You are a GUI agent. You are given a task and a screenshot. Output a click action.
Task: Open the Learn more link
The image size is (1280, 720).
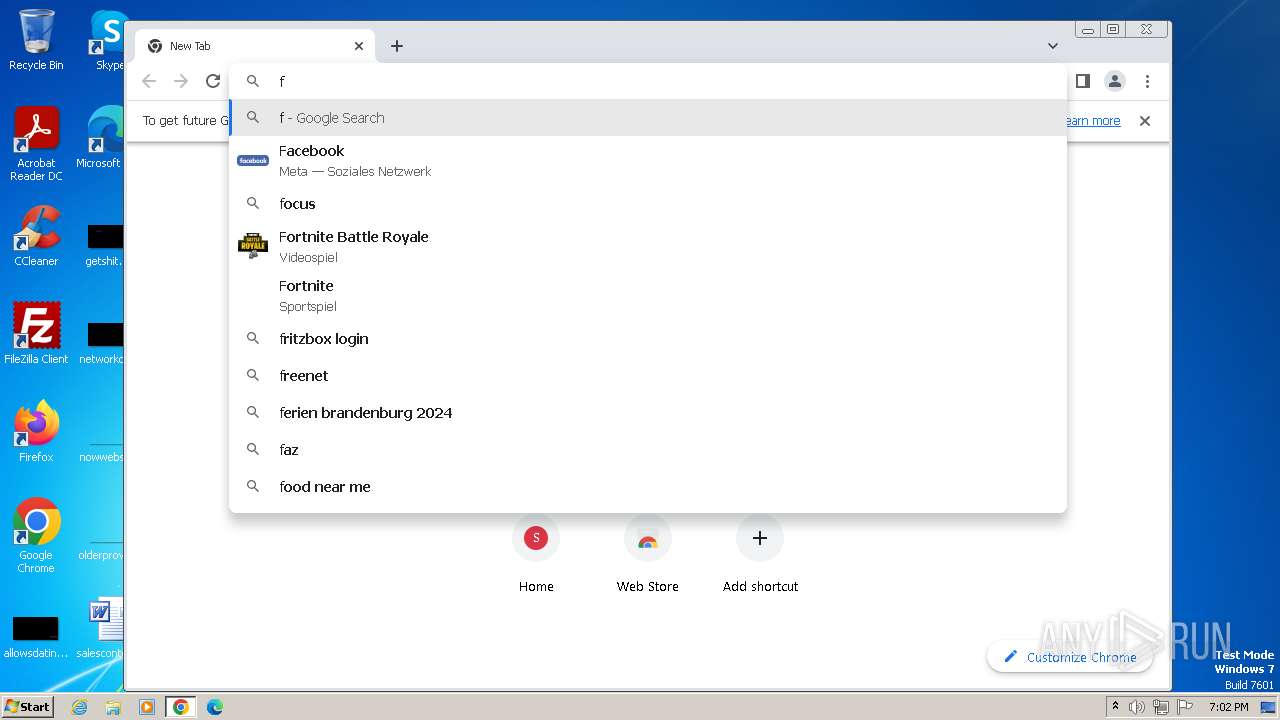[x=1092, y=121]
